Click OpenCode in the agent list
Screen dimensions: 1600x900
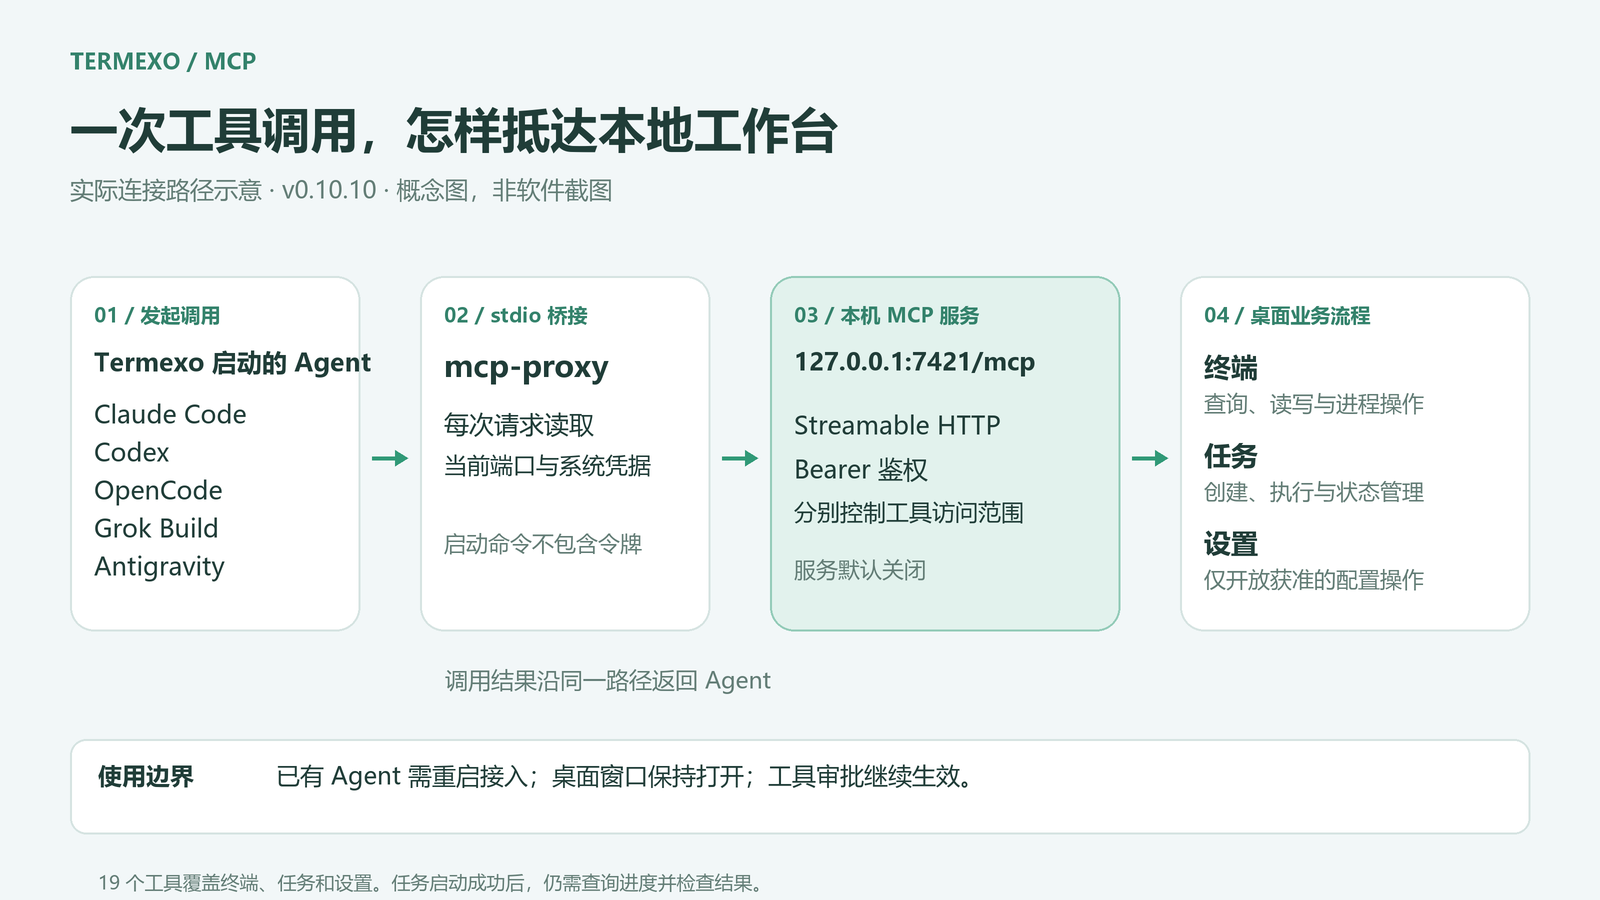pyautogui.click(x=158, y=490)
